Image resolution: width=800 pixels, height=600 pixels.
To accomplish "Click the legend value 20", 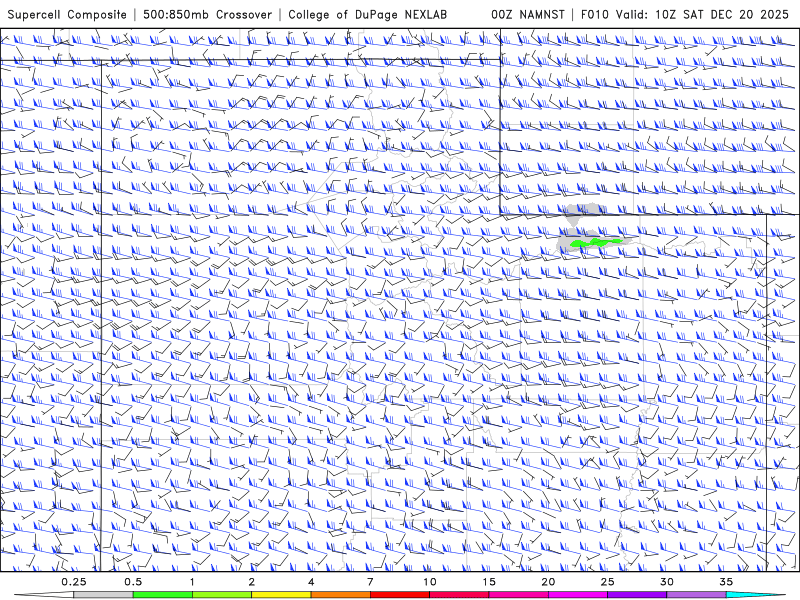I will click(x=548, y=582).
